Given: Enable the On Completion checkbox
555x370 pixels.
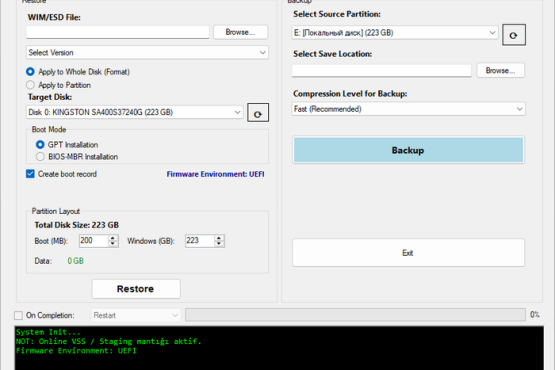Looking at the screenshot, I should [x=18, y=315].
